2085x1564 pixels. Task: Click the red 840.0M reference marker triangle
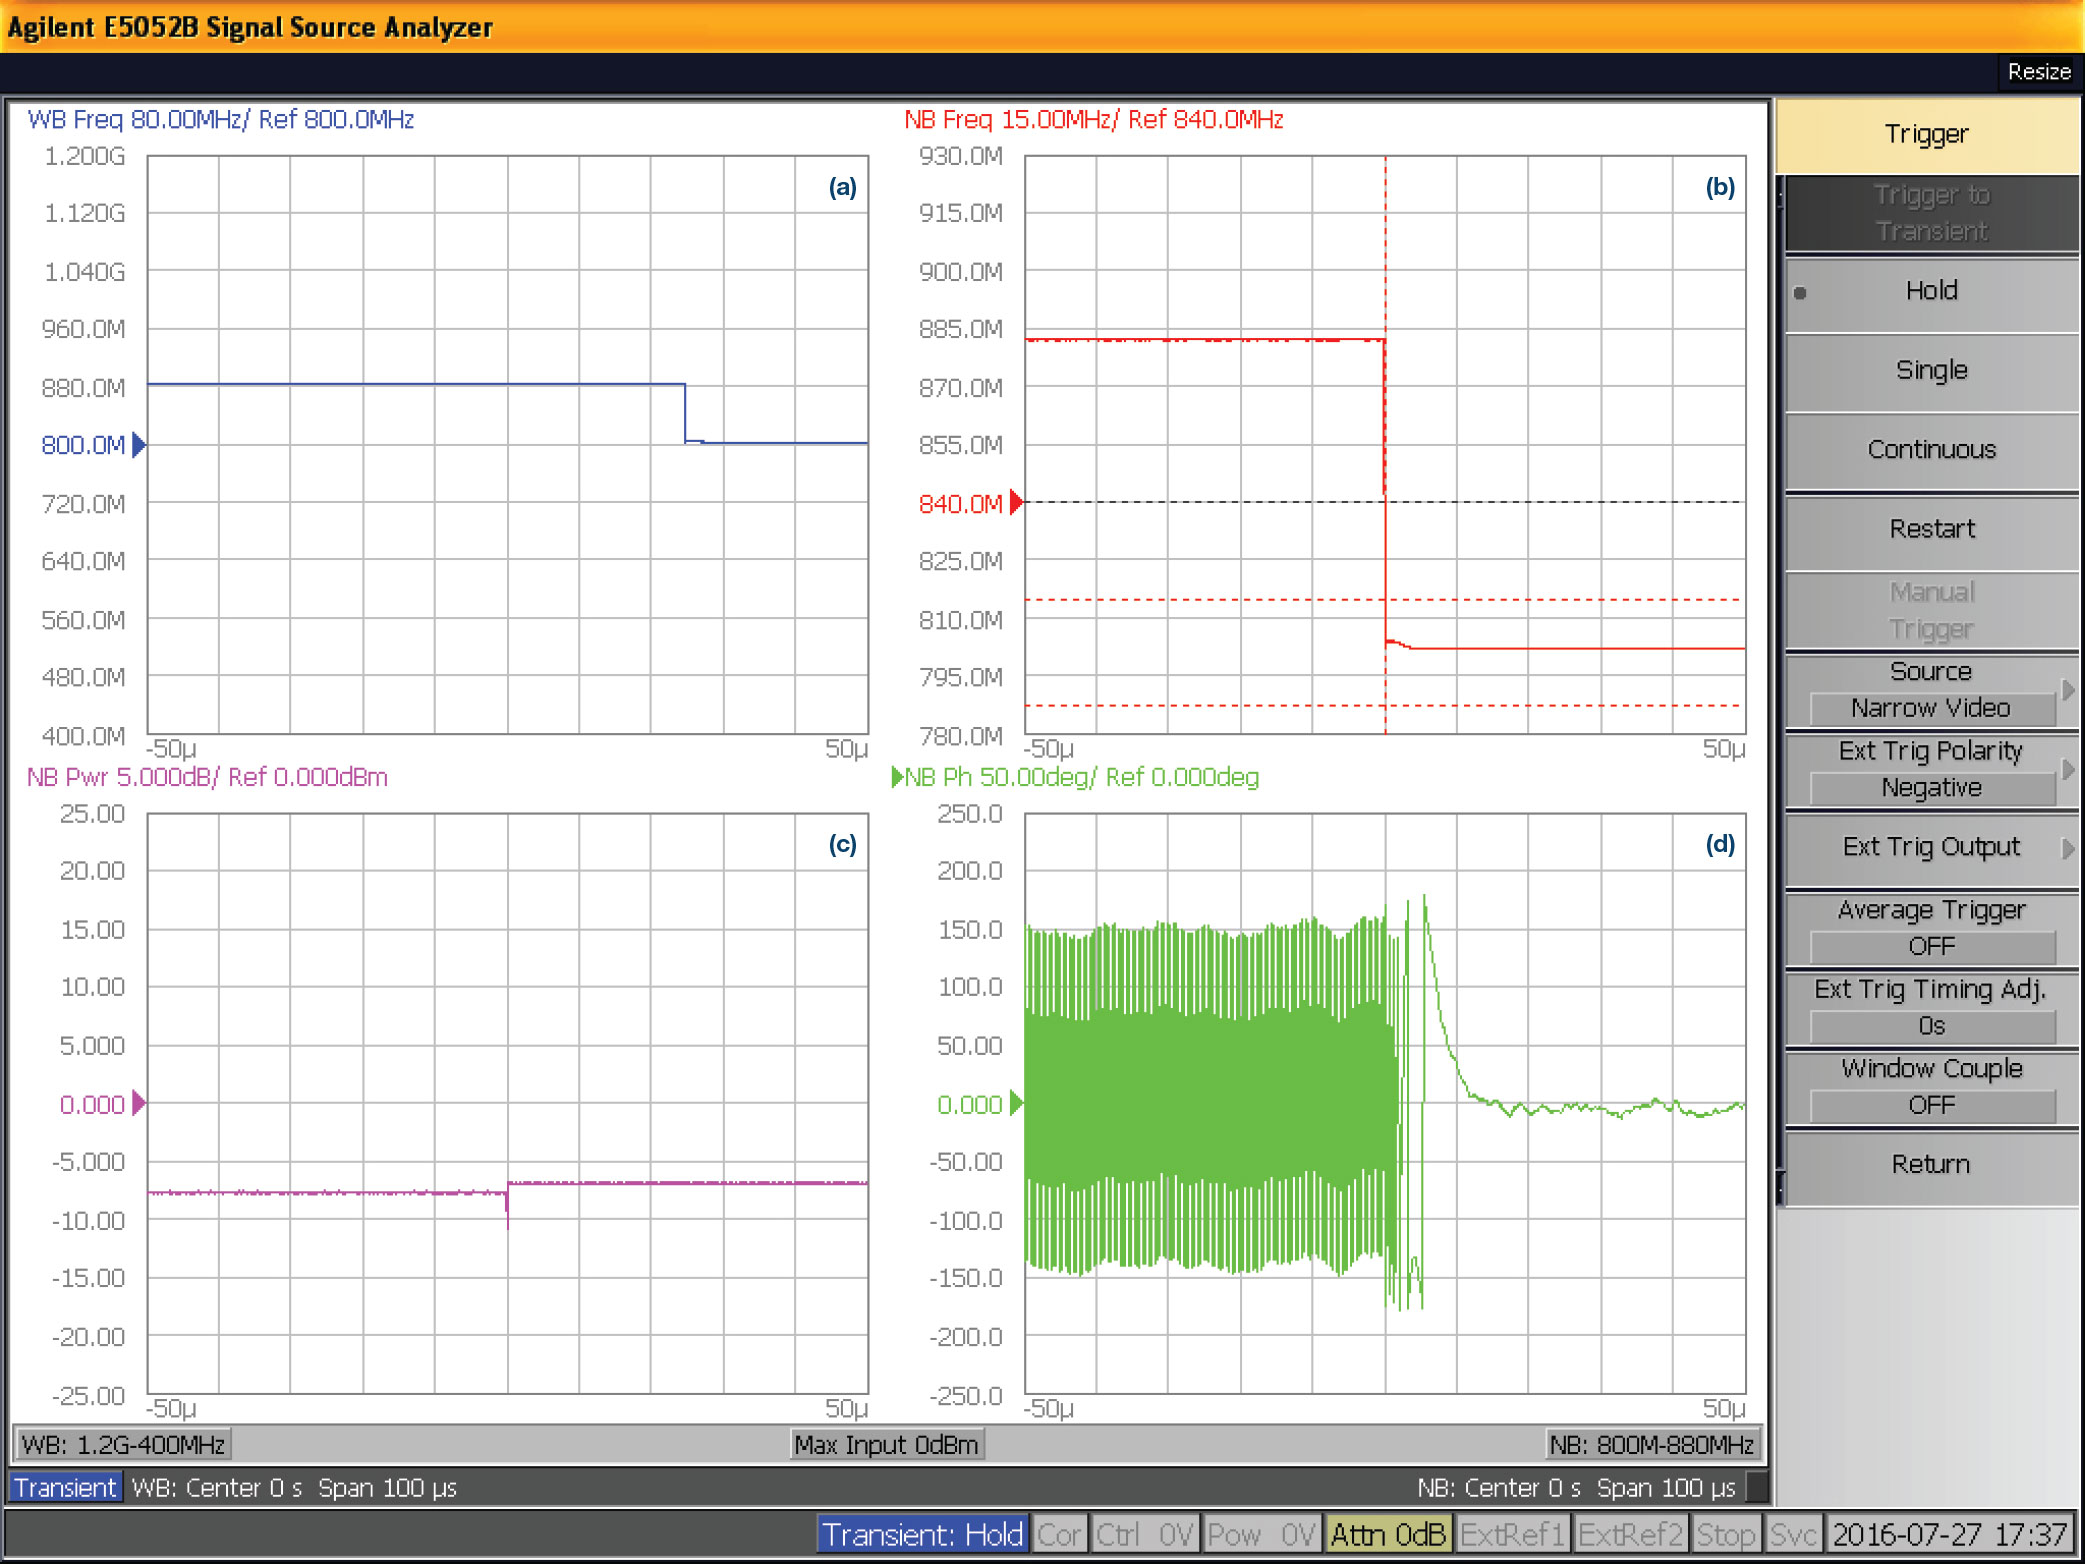coord(1016,502)
